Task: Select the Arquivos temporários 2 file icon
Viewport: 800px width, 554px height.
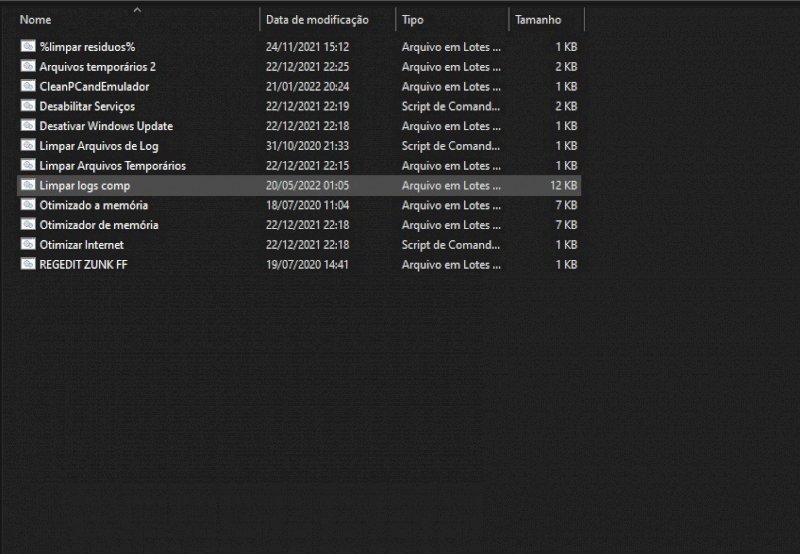Action: coord(28,67)
